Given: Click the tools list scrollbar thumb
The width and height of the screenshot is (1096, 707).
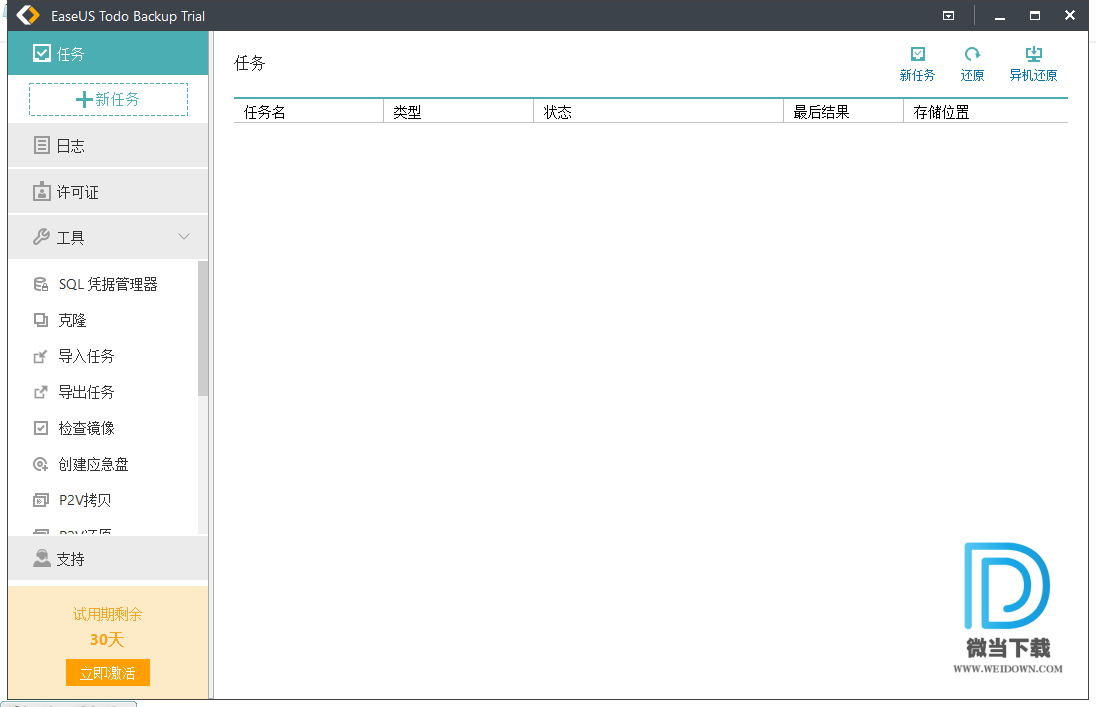Looking at the screenshot, I should point(203,329).
